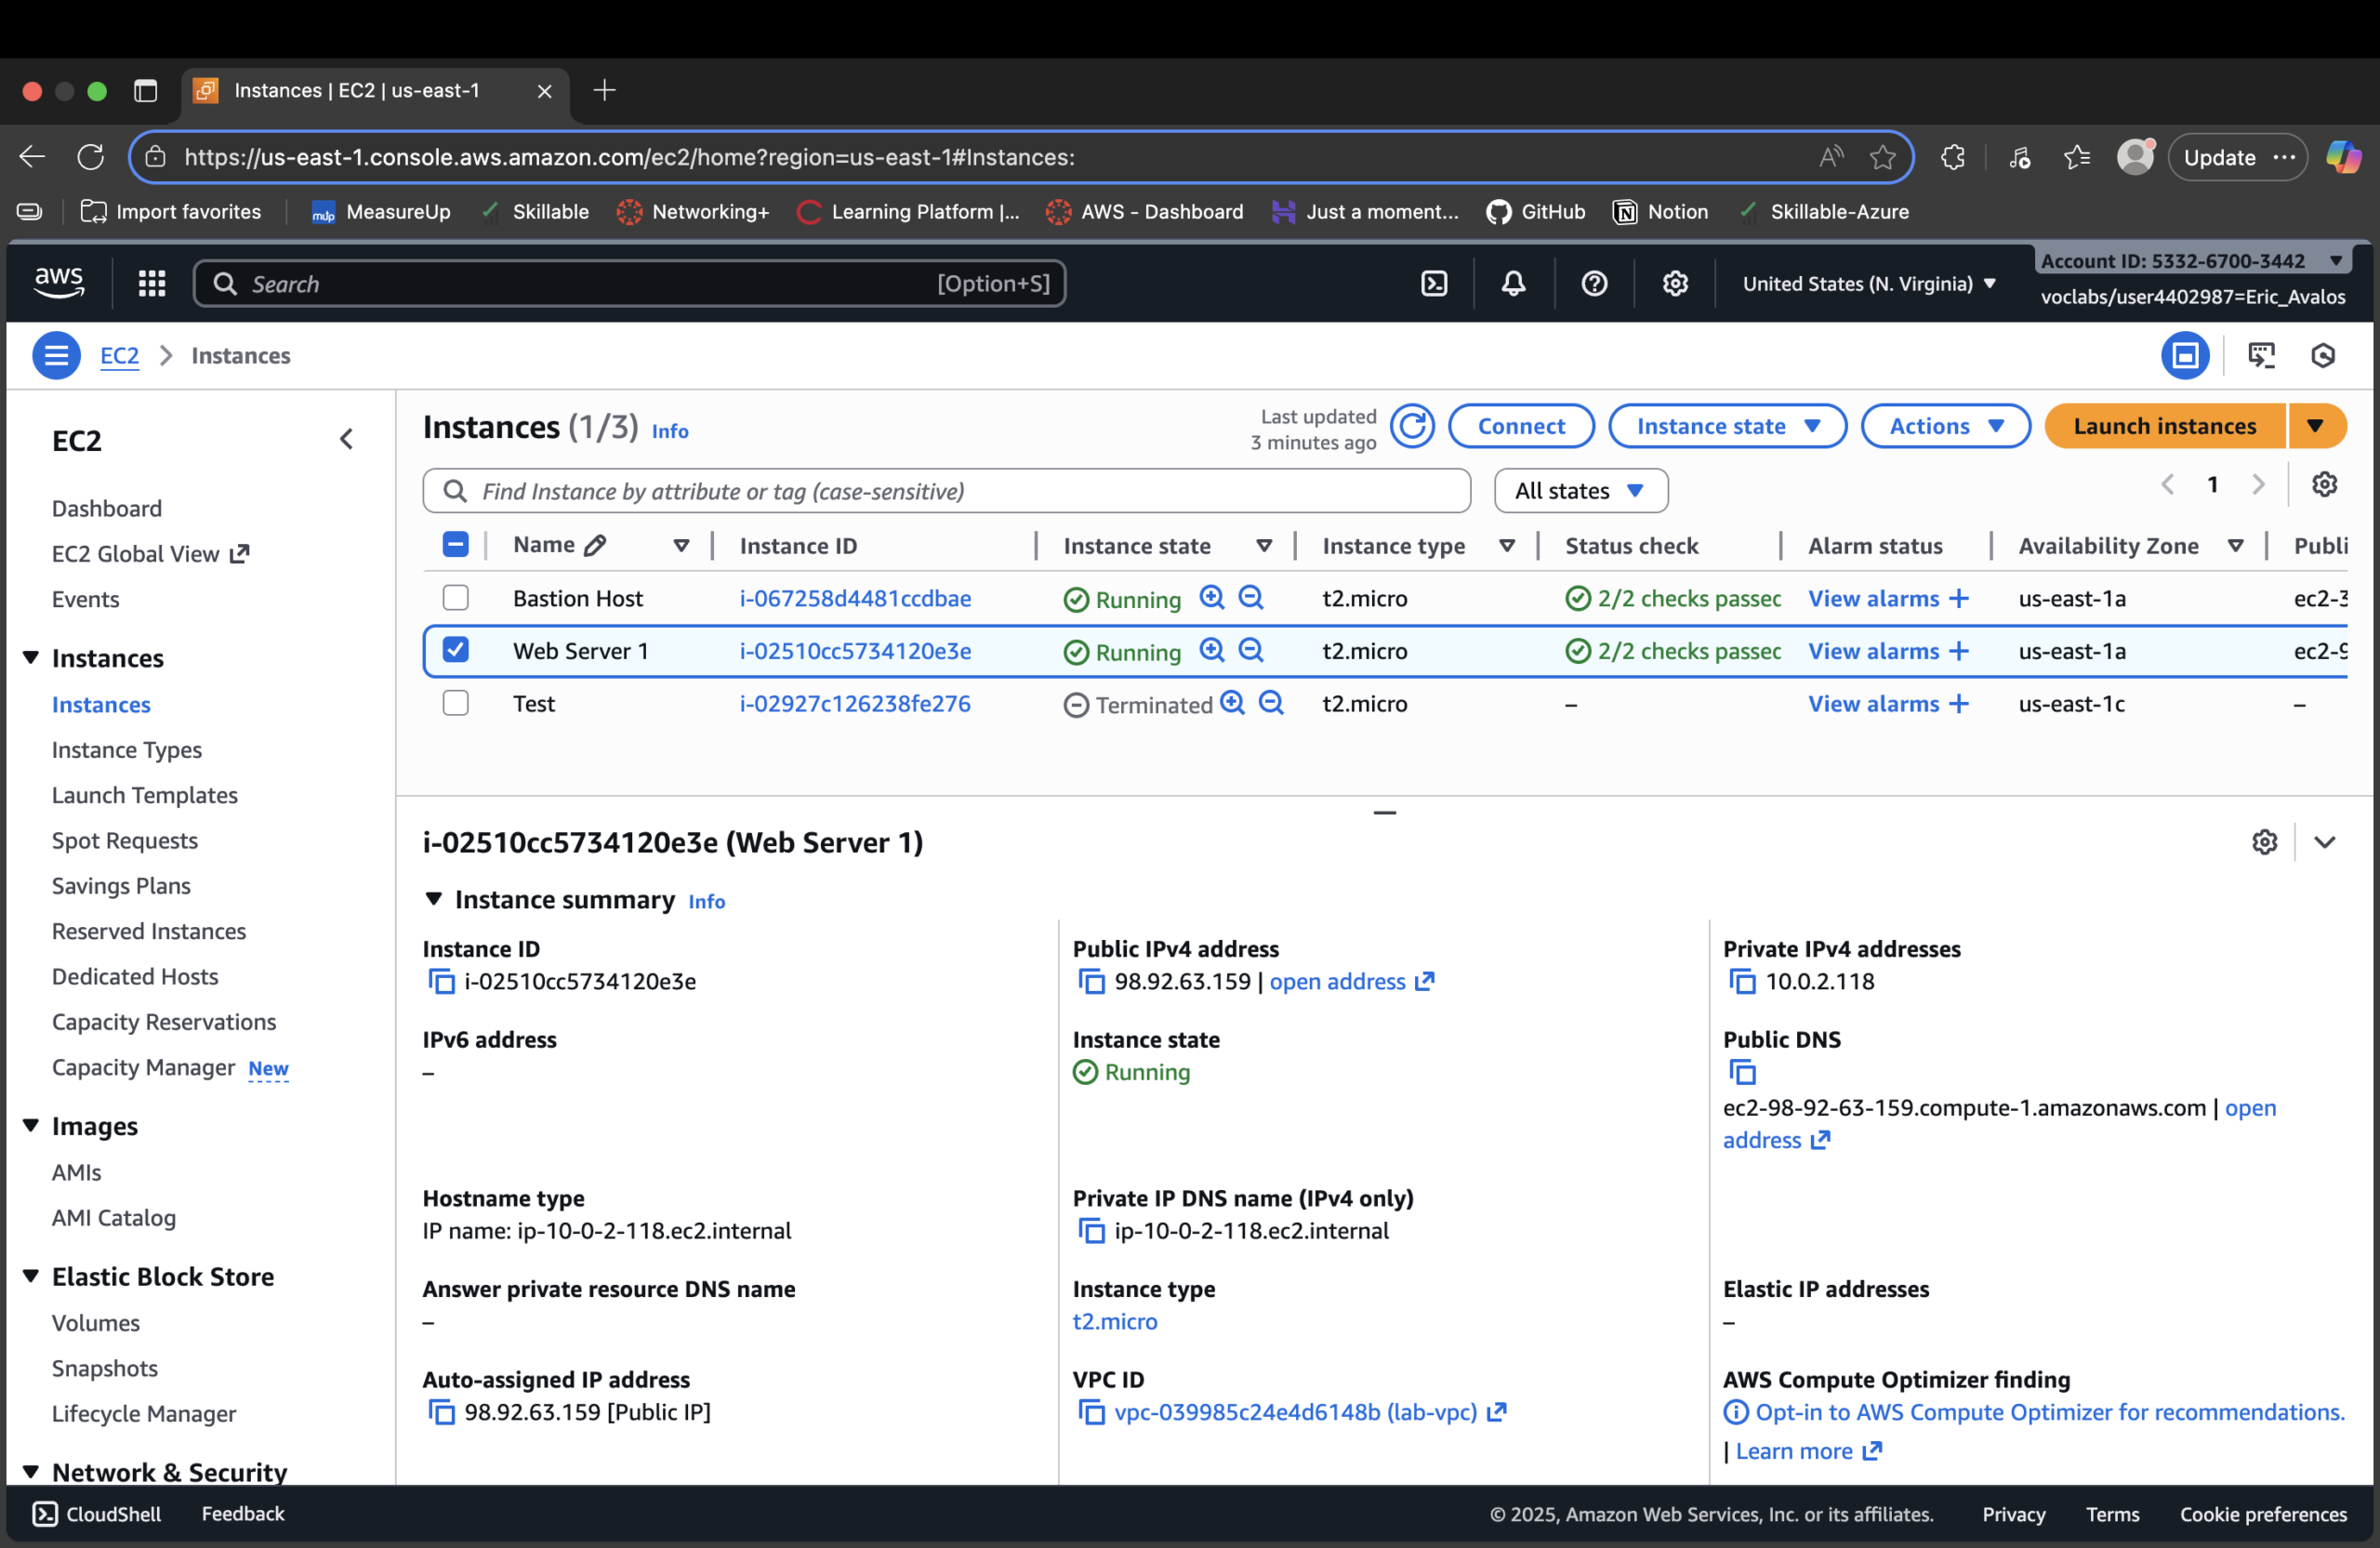
Task: Expand the Account ID dropdown
Action: coord(2338,260)
